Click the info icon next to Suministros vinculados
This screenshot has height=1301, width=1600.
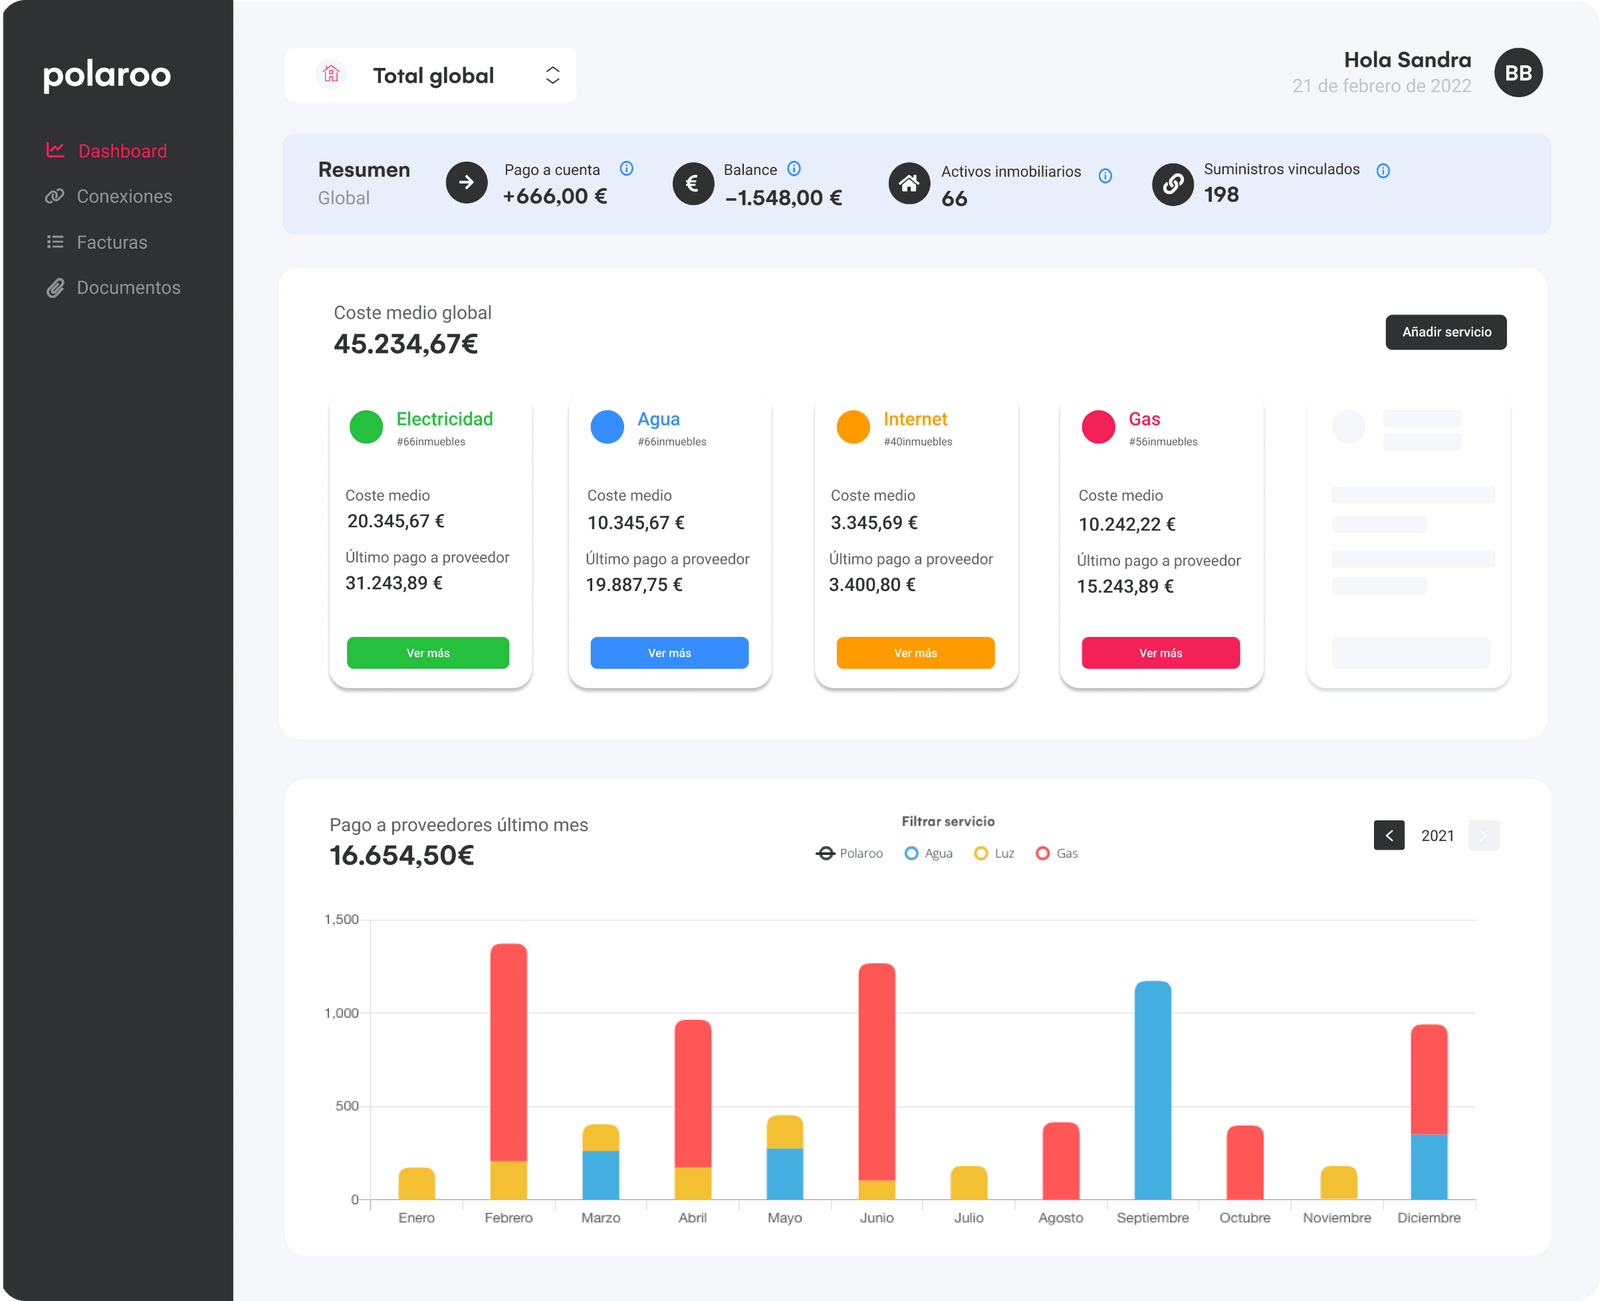1383,171
